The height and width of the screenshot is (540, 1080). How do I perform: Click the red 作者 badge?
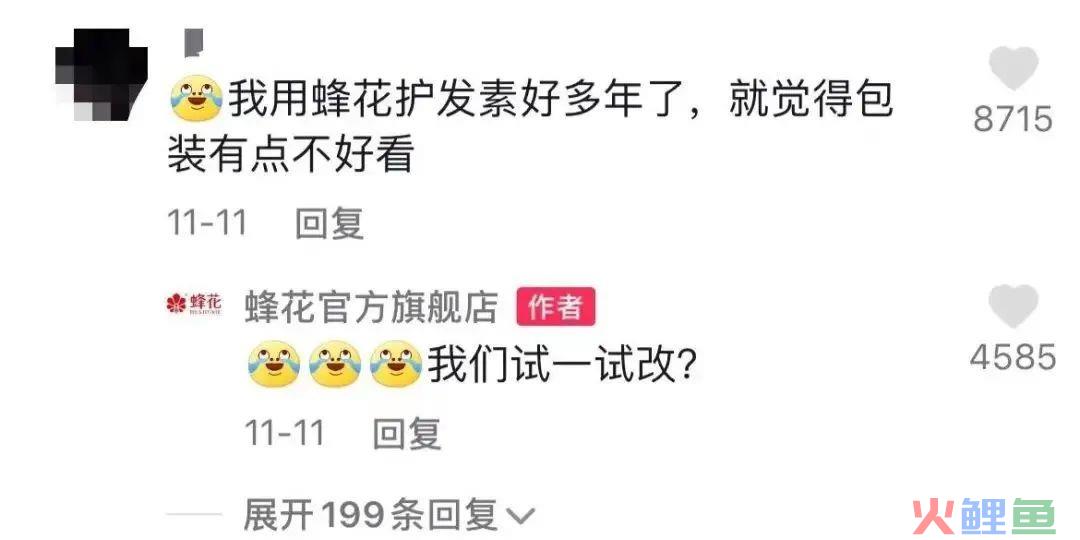[556, 306]
